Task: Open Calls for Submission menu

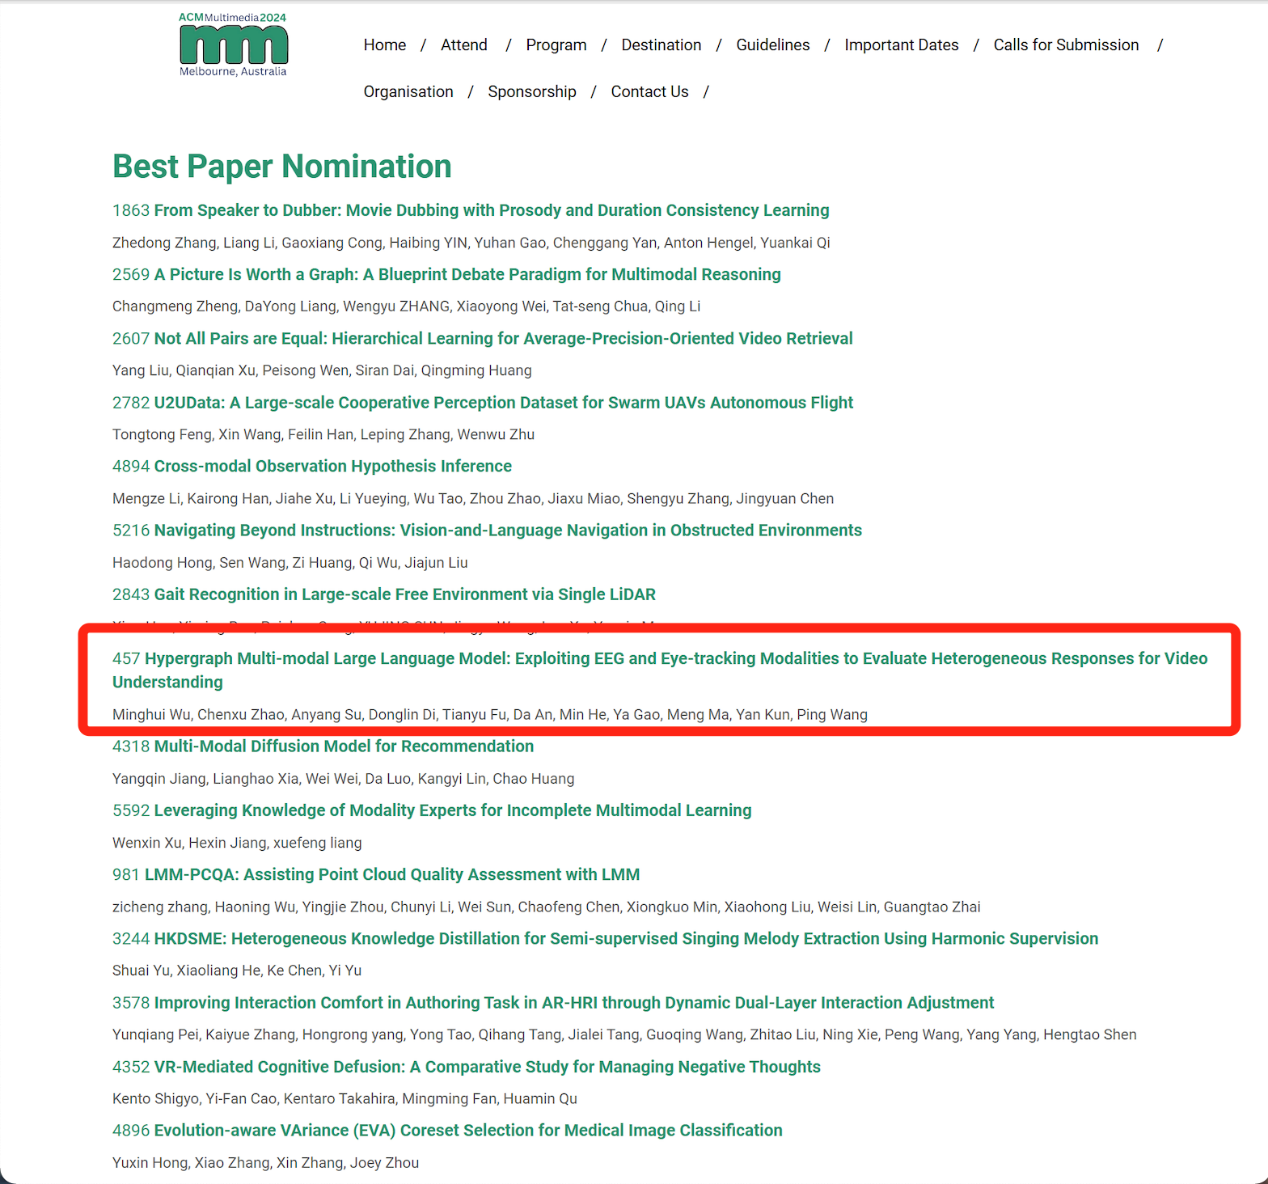Action: (x=1066, y=45)
